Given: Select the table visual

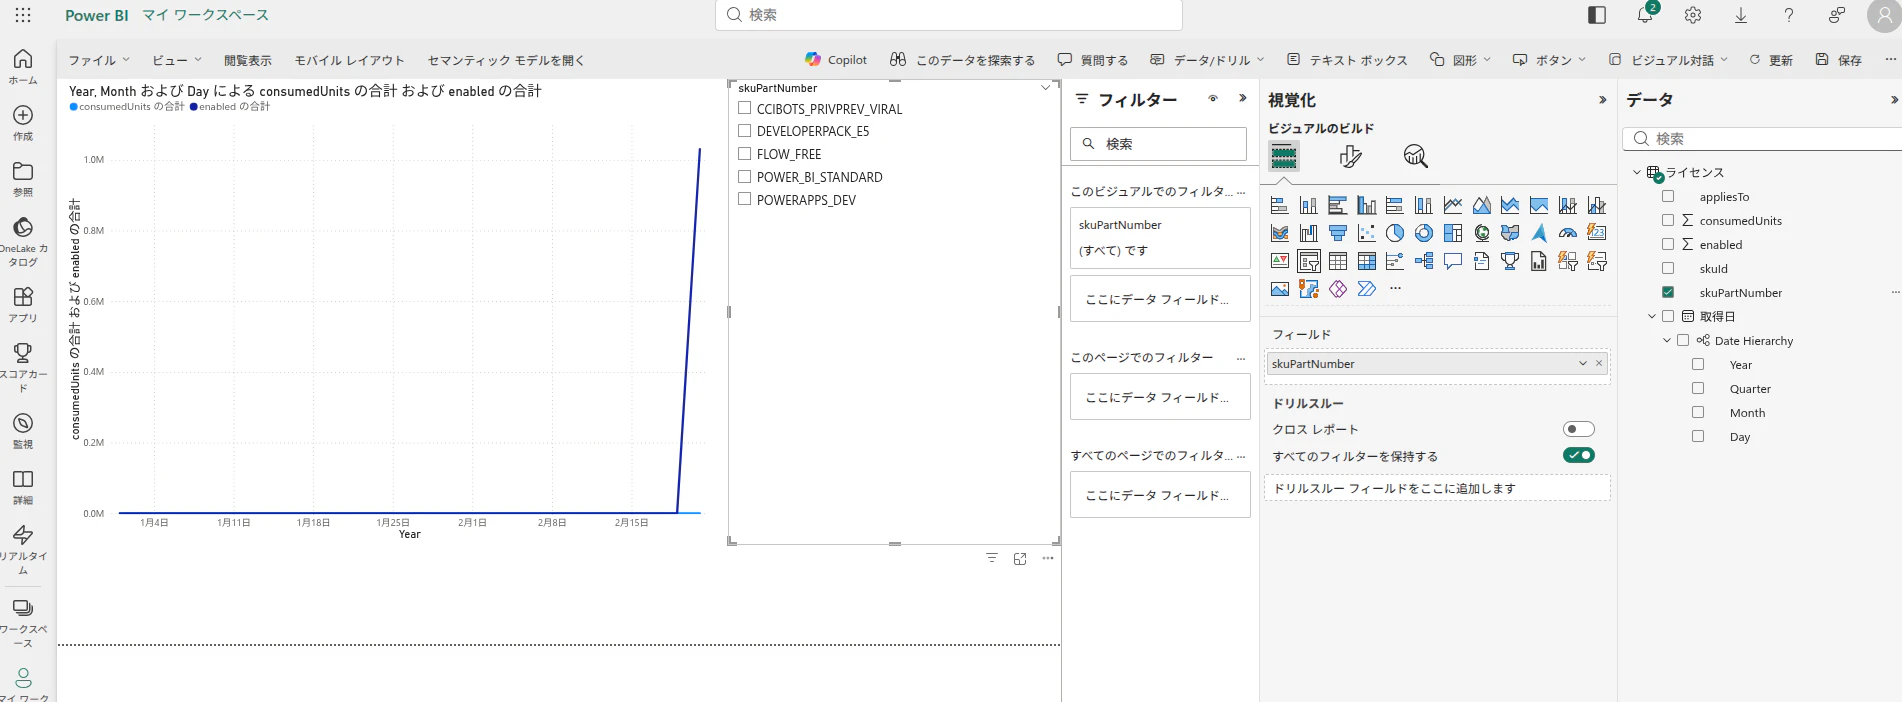Looking at the screenshot, I should 1337,261.
